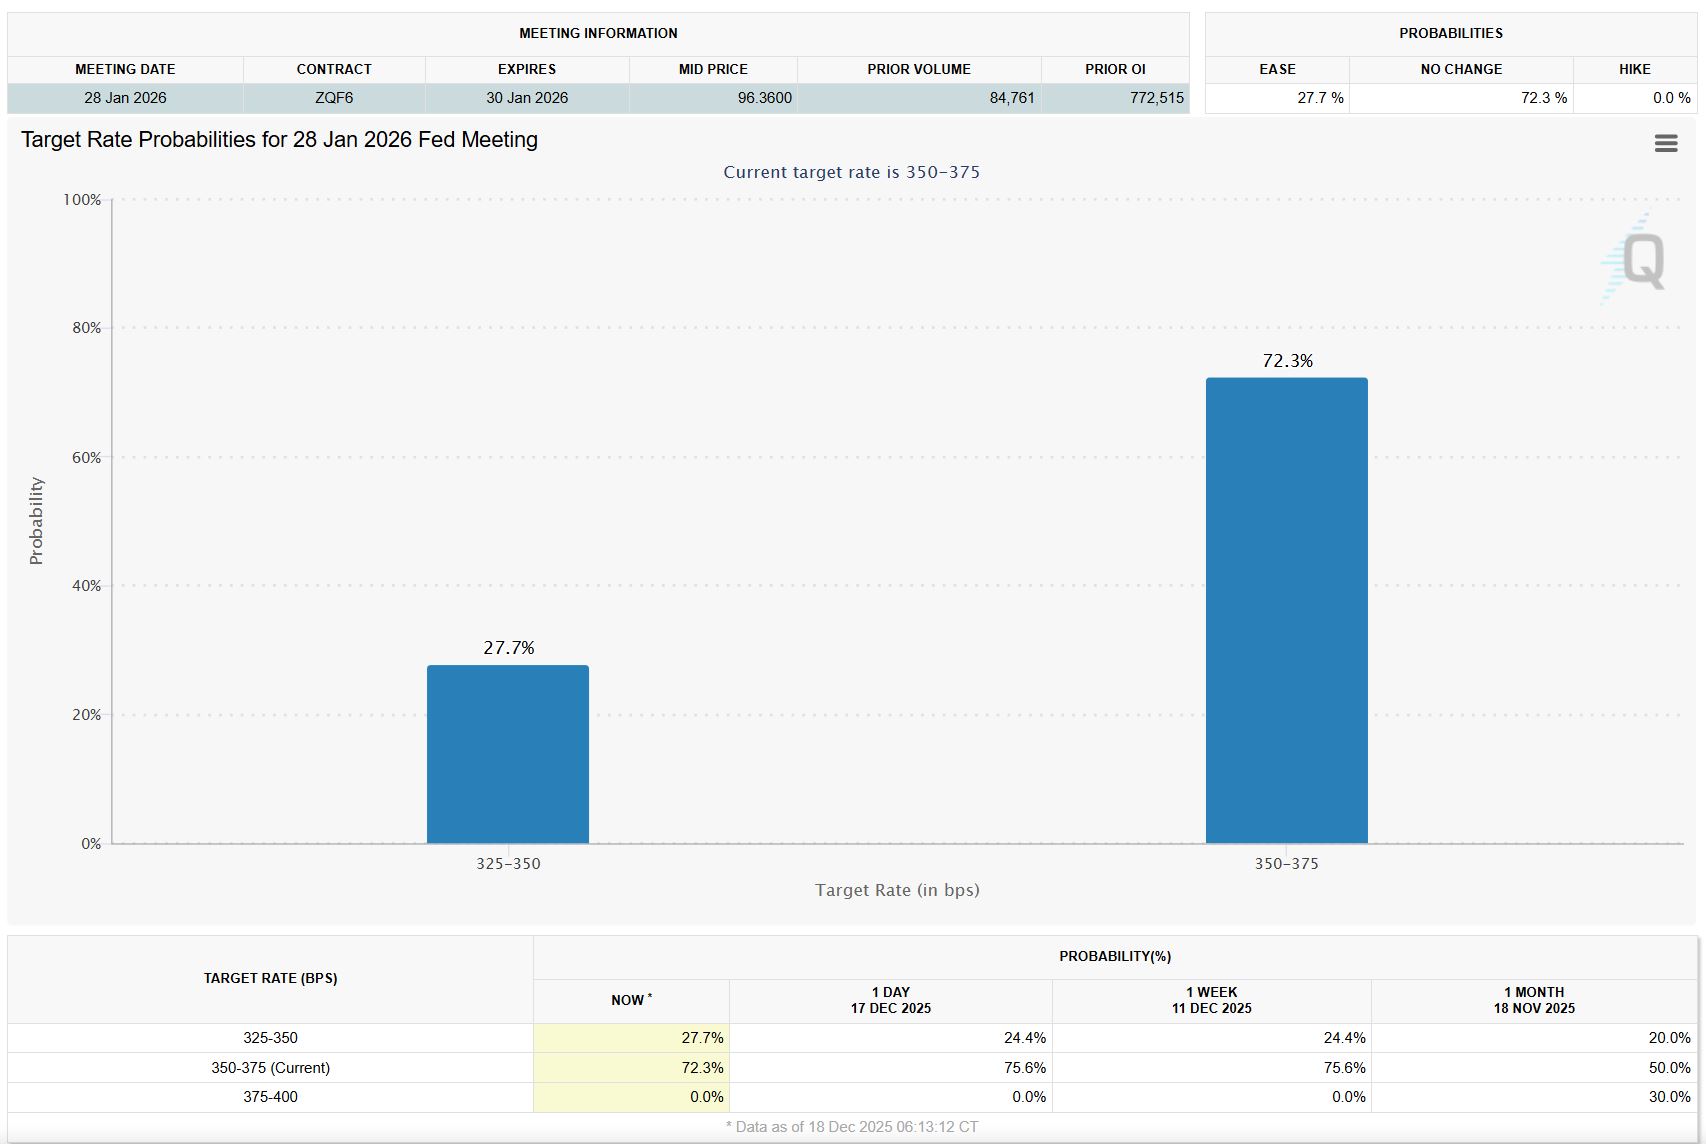Click the 1 Day 17 Dec 2025 header

point(890,1000)
